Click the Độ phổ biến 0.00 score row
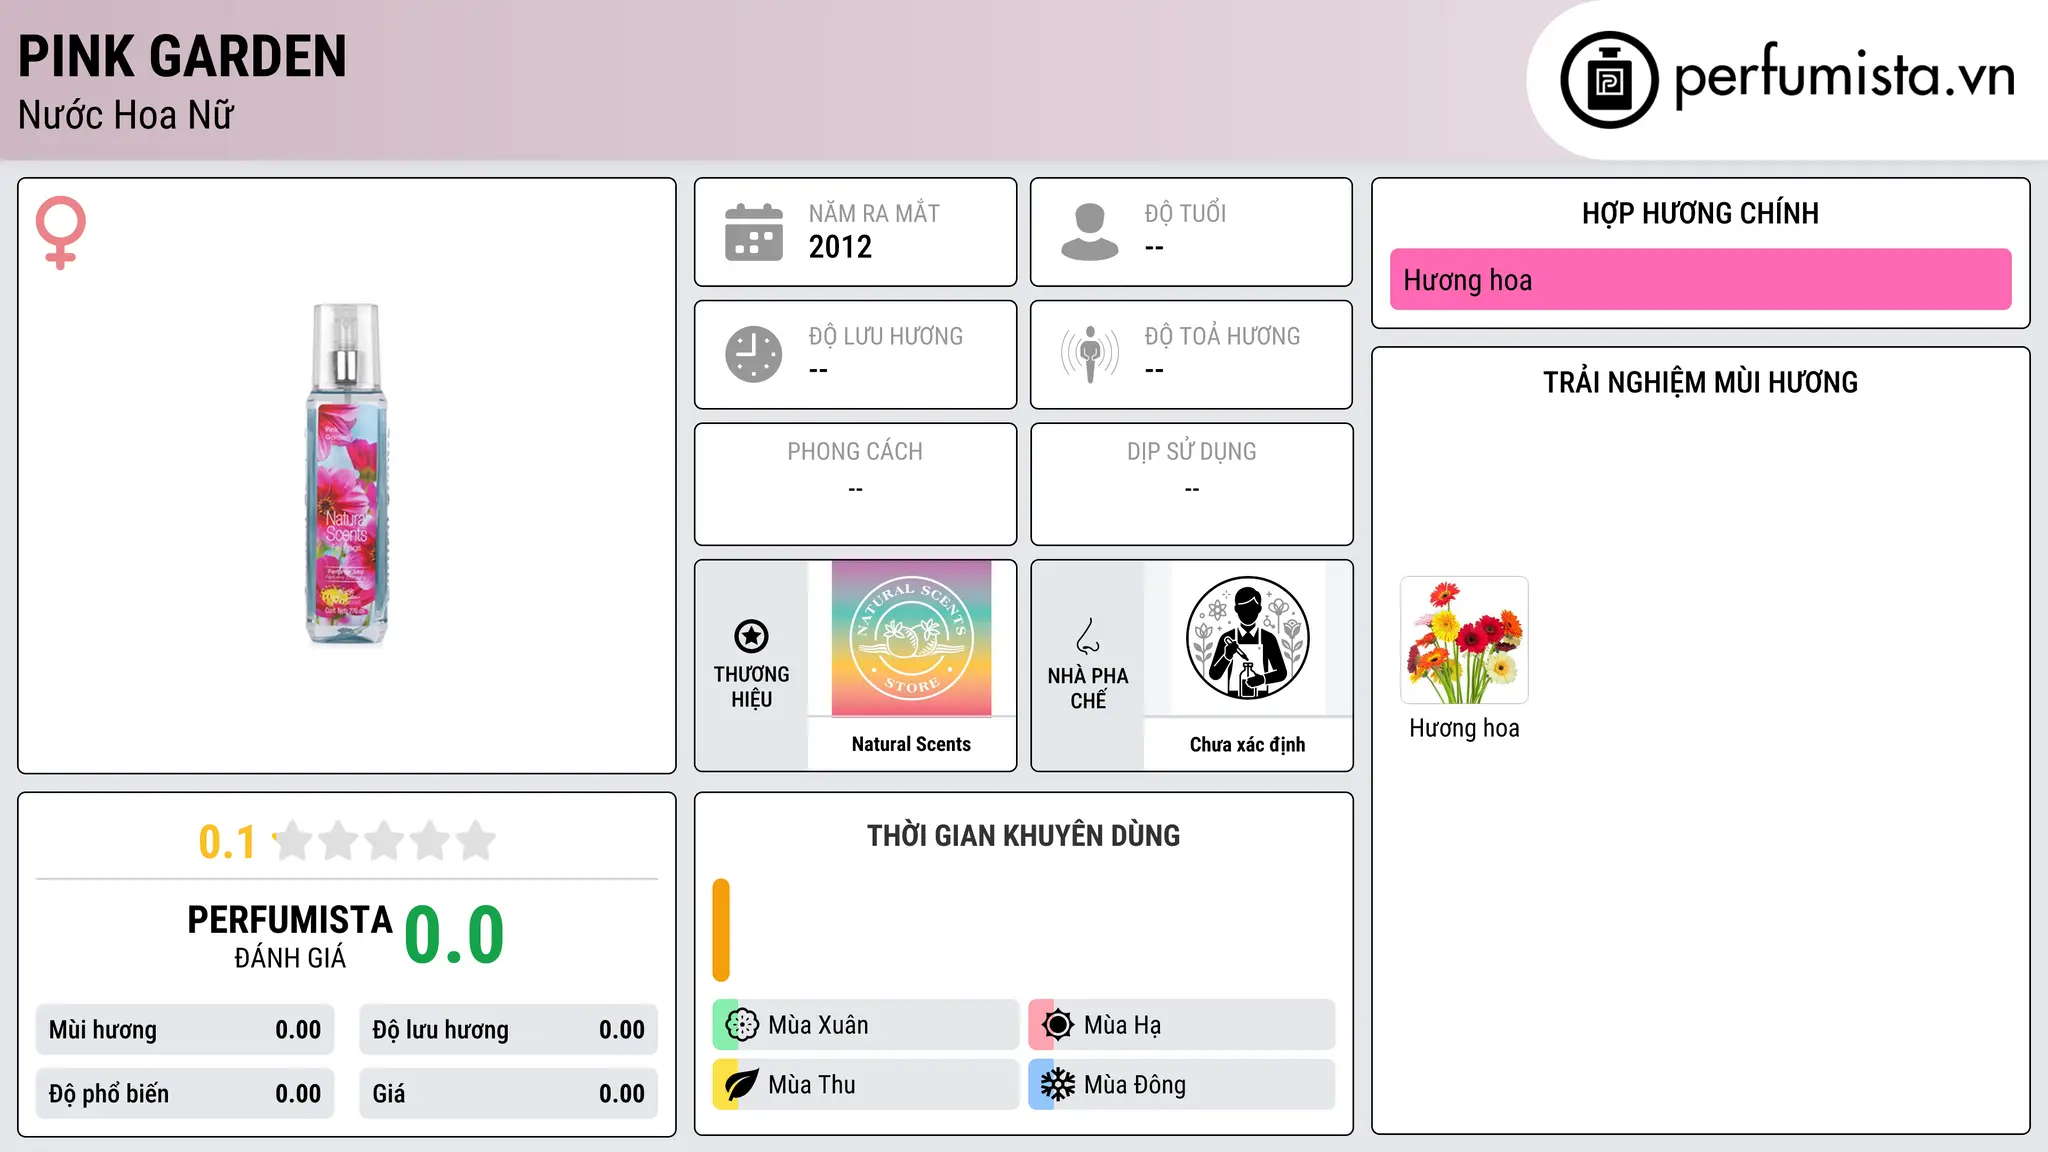The height and width of the screenshot is (1152, 2048). [x=185, y=1094]
